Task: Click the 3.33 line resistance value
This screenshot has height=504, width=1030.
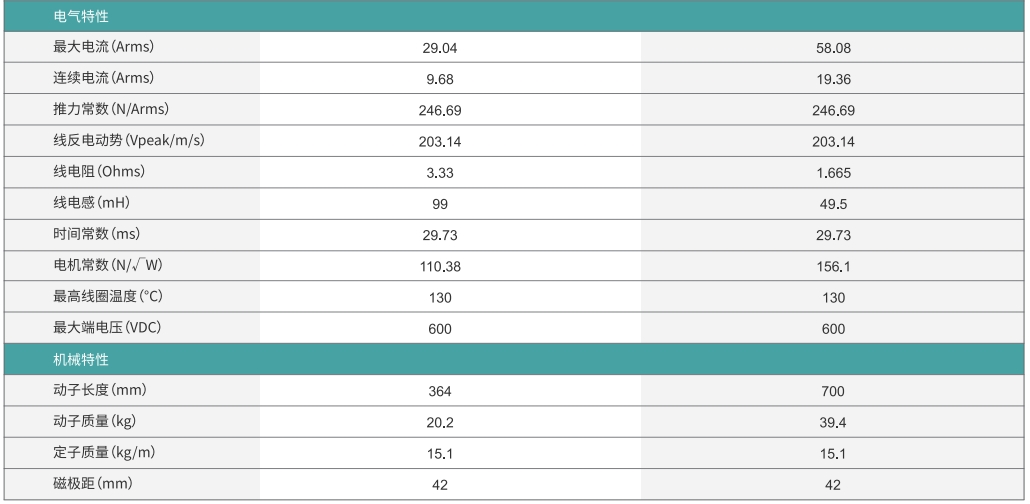Action: coord(440,173)
